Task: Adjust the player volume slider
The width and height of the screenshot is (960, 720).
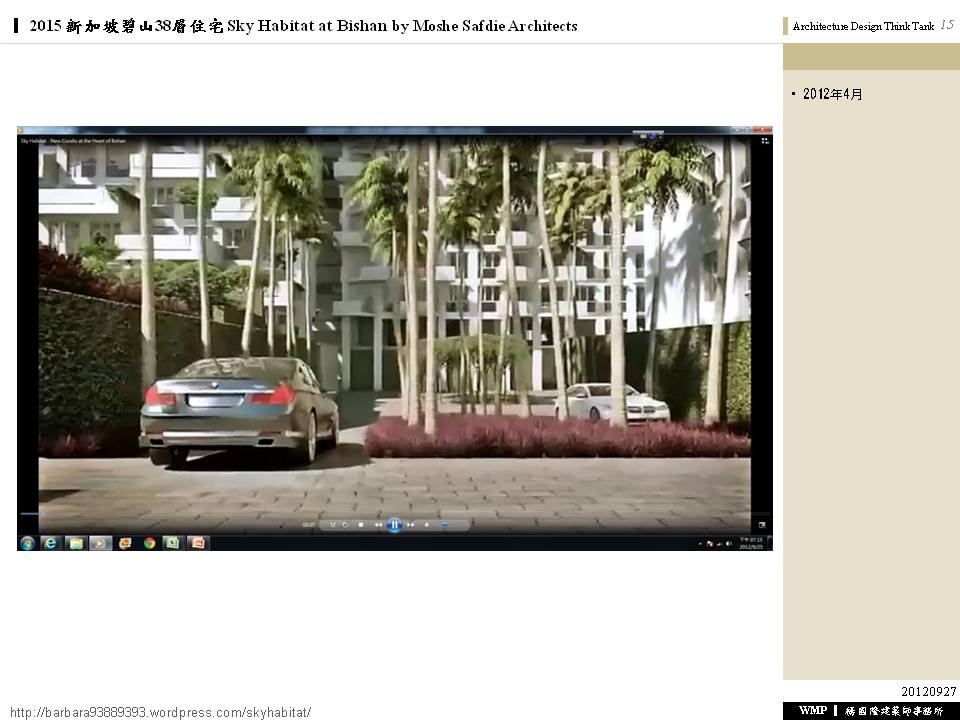Action: point(443,524)
